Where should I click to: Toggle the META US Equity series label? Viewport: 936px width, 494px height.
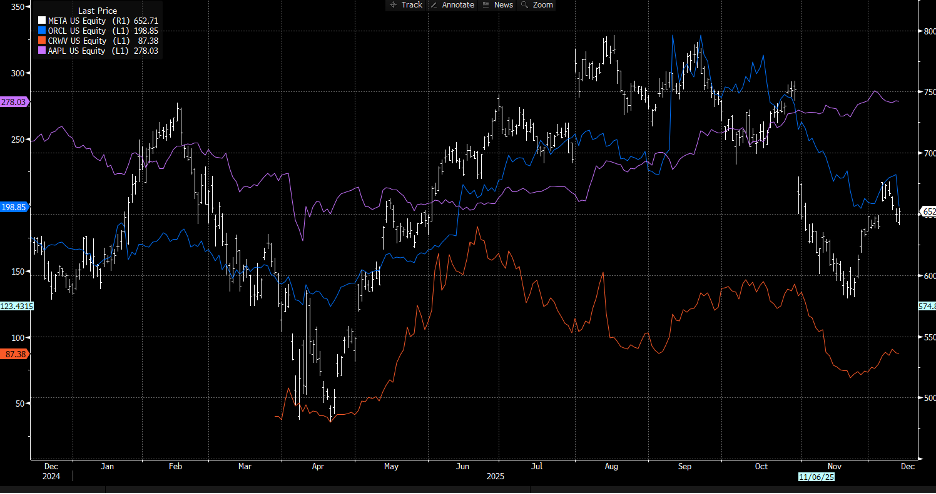76,21
